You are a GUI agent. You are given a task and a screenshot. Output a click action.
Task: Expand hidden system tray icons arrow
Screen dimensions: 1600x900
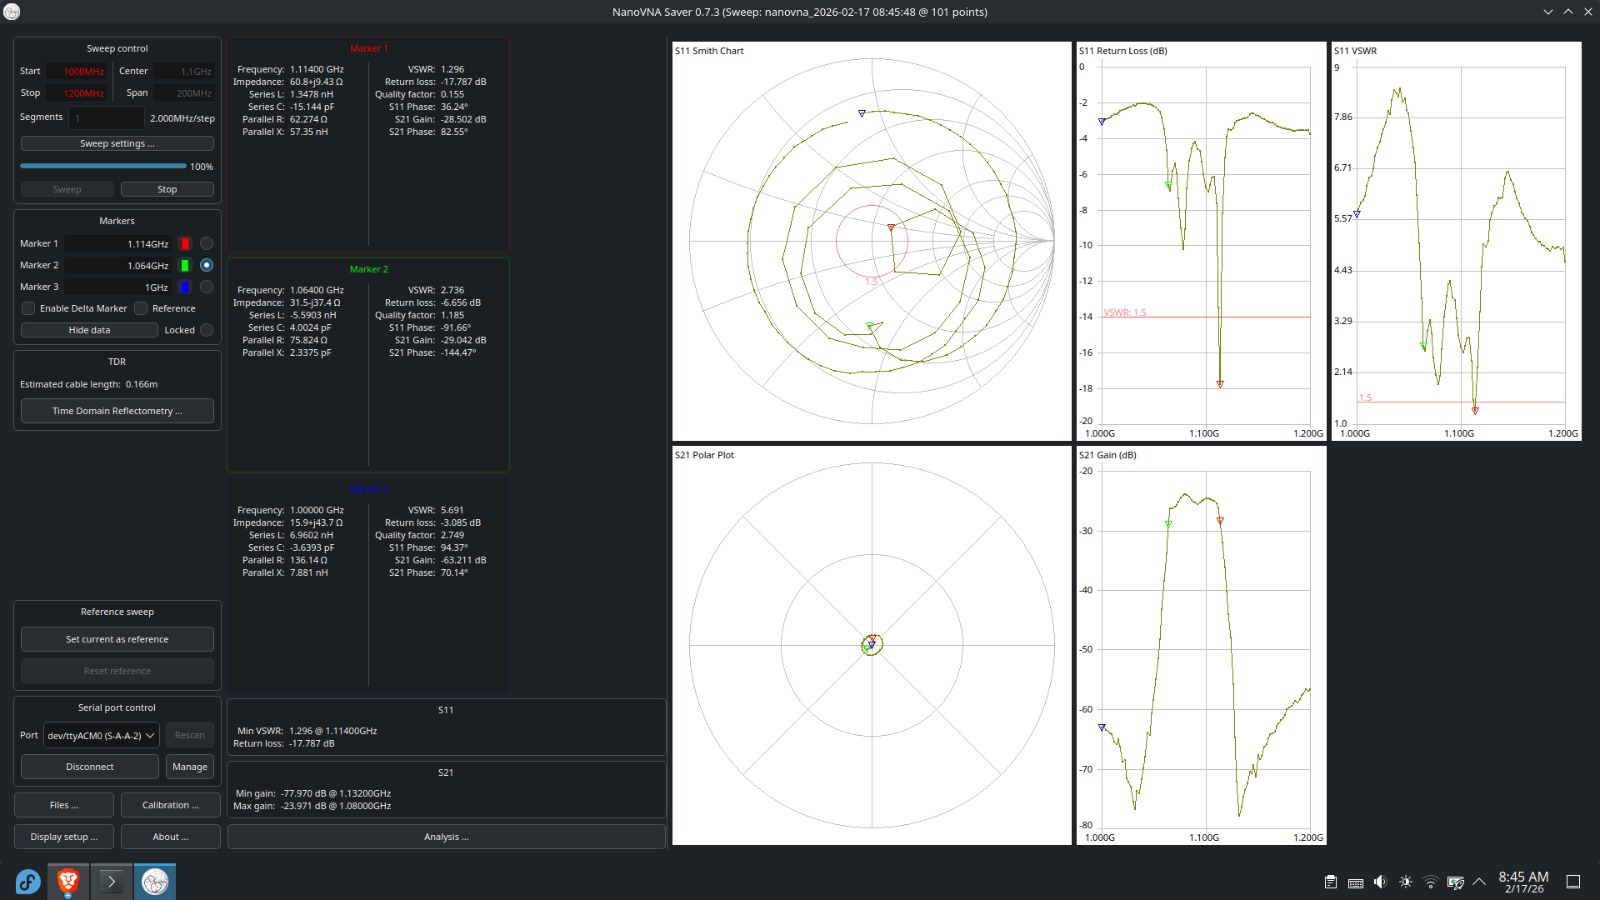click(1479, 882)
